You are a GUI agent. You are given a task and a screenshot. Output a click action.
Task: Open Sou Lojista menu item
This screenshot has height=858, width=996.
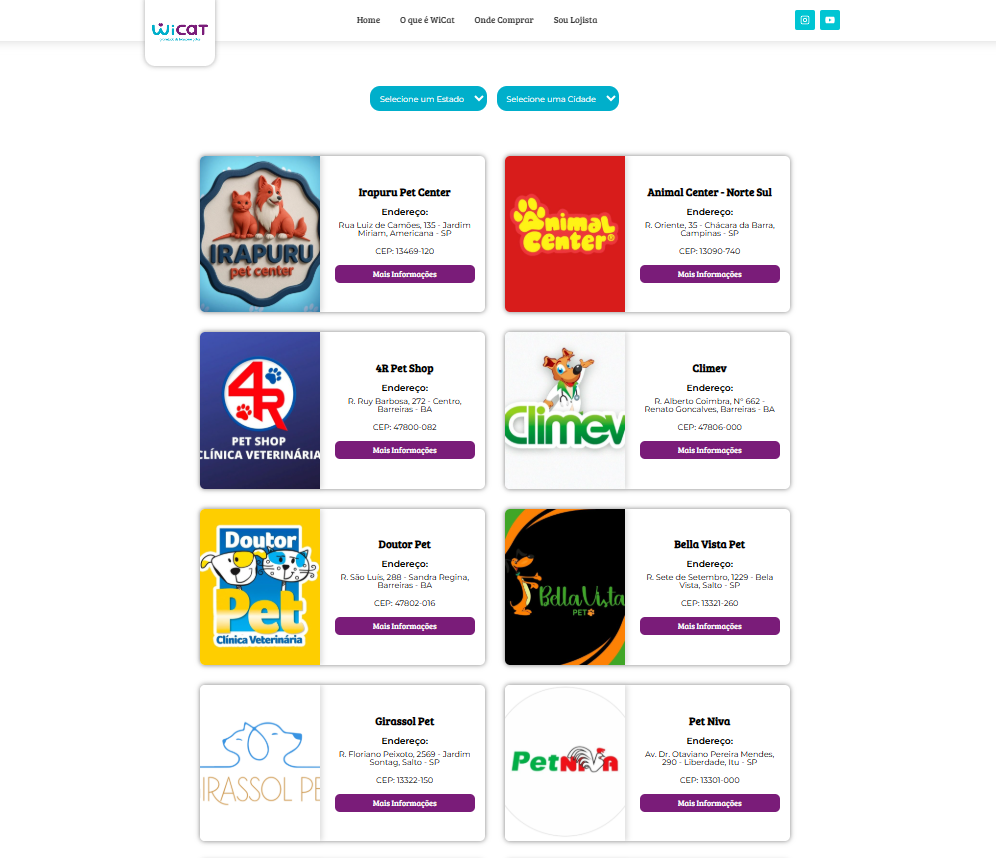point(575,20)
